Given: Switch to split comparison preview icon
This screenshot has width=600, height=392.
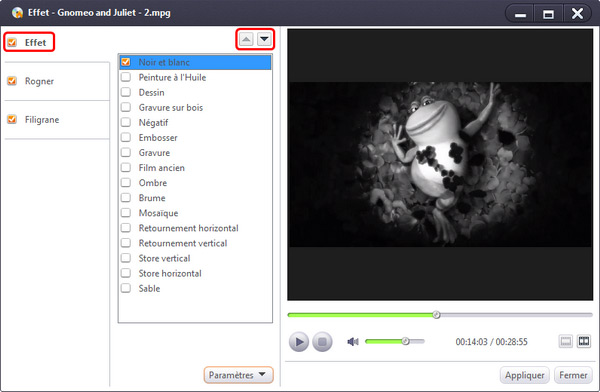Looking at the screenshot, I should click(x=584, y=341).
